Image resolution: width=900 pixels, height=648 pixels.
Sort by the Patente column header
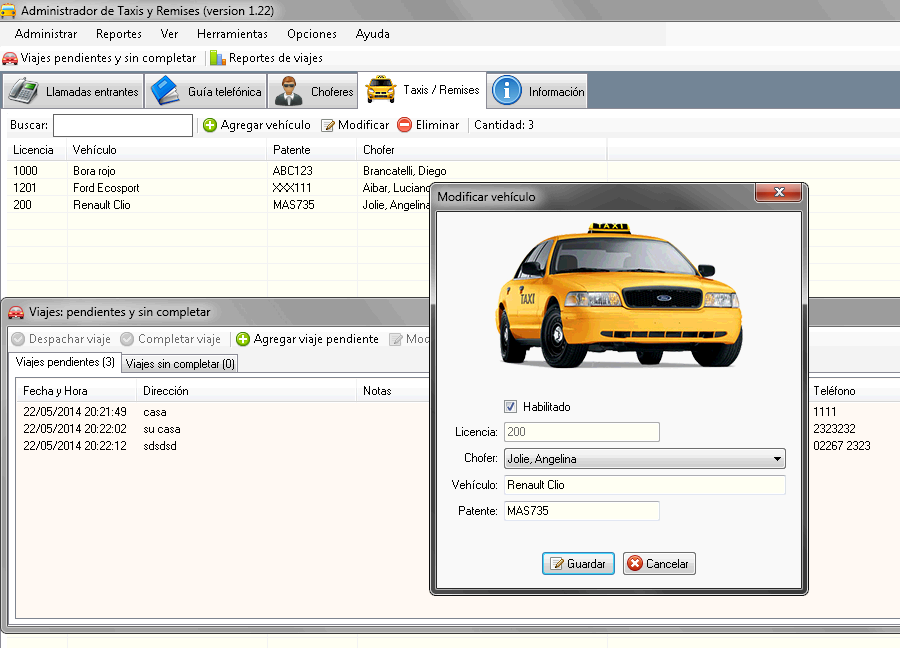click(x=312, y=150)
